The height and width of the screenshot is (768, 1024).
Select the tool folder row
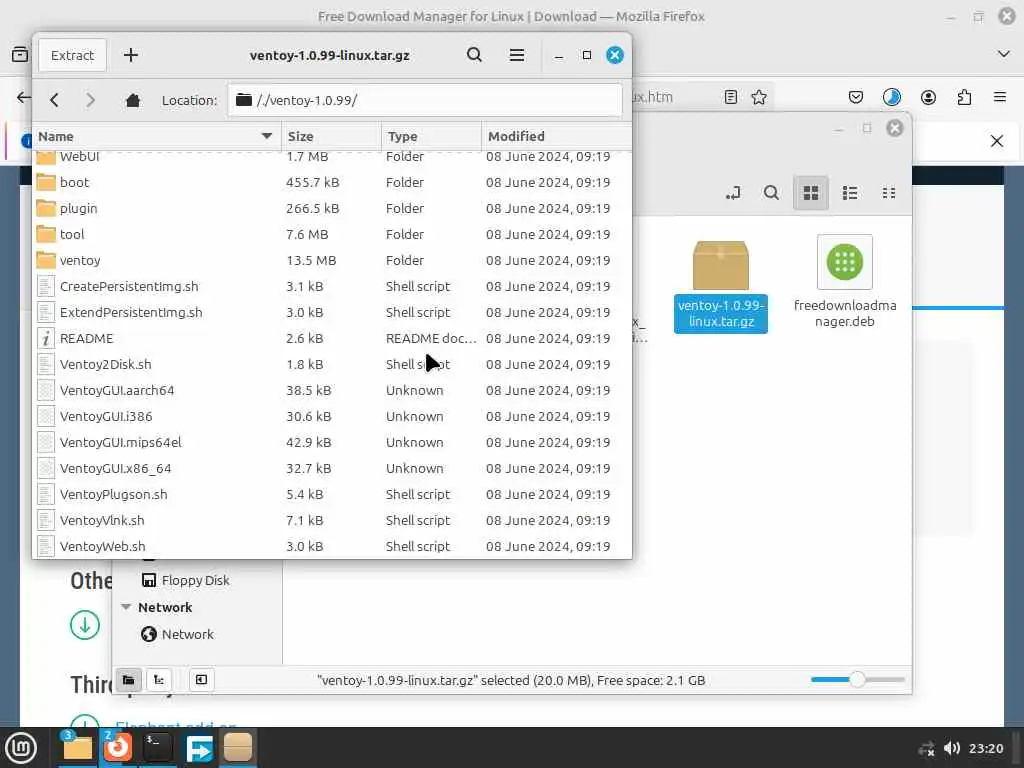click(x=332, y=234)
